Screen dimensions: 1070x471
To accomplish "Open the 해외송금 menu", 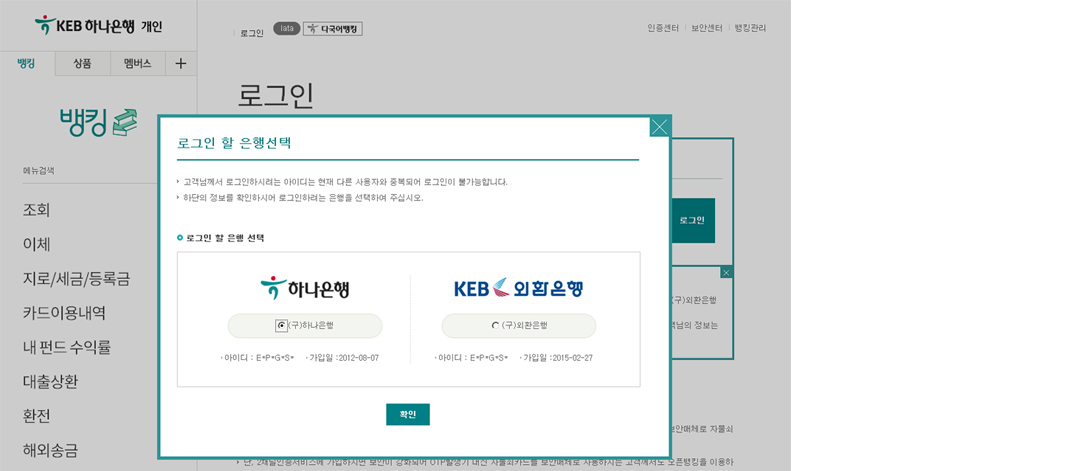I will click(x=50, y=451).
